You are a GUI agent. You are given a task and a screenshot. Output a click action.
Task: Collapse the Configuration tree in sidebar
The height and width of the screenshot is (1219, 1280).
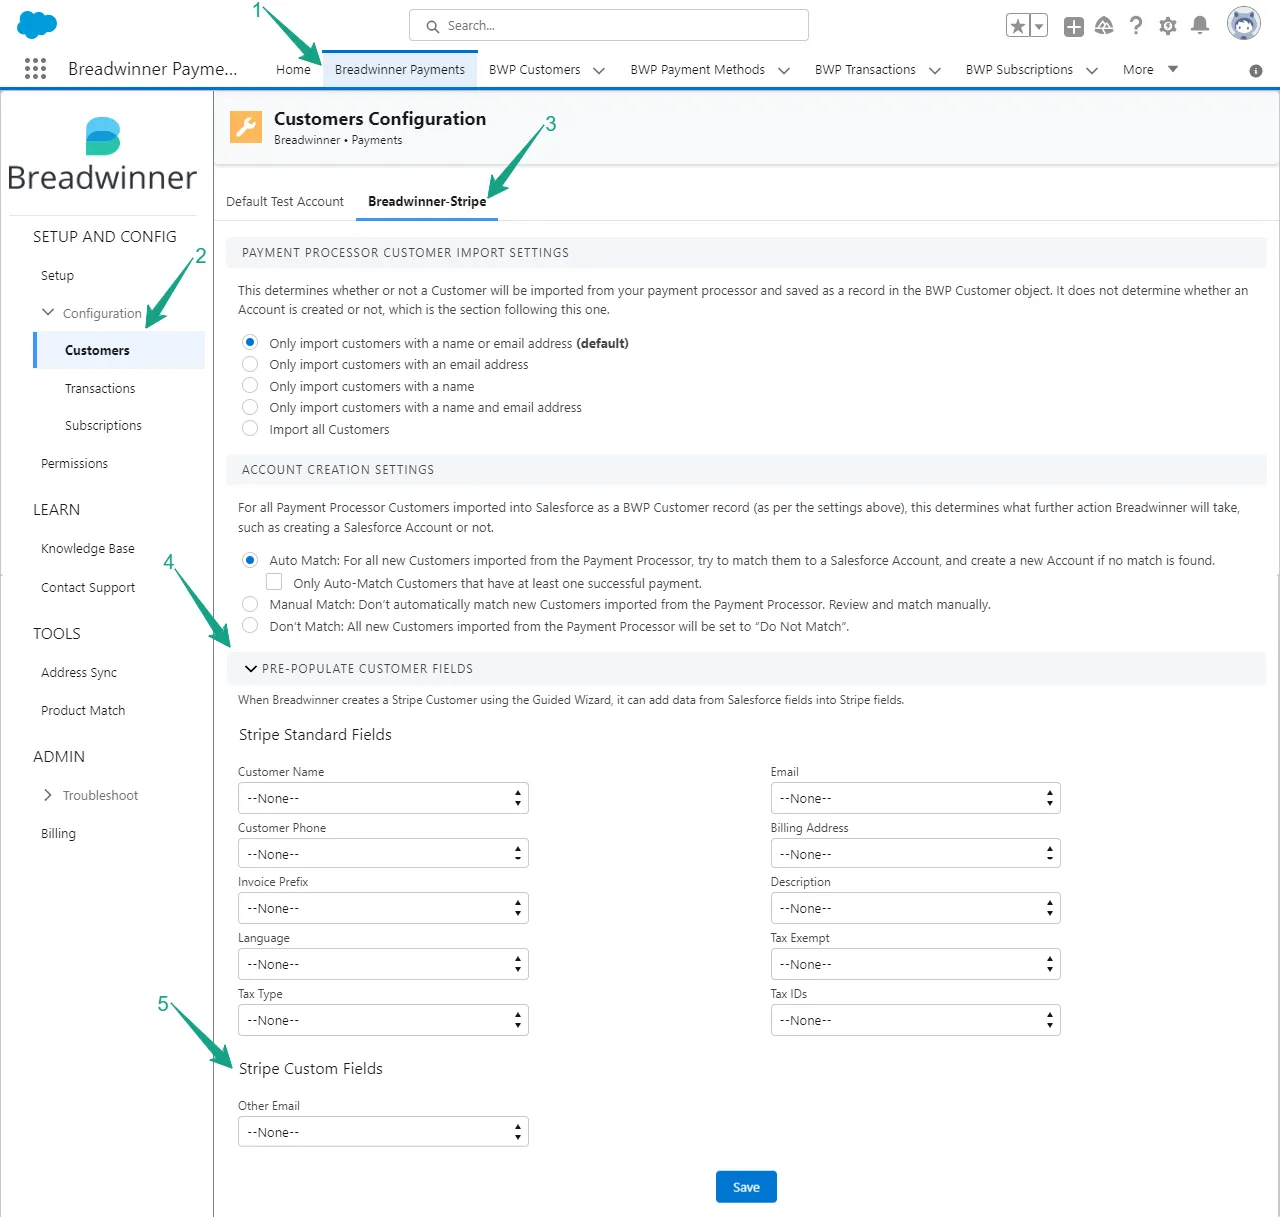pyautogui.click(x=48, y=312)
